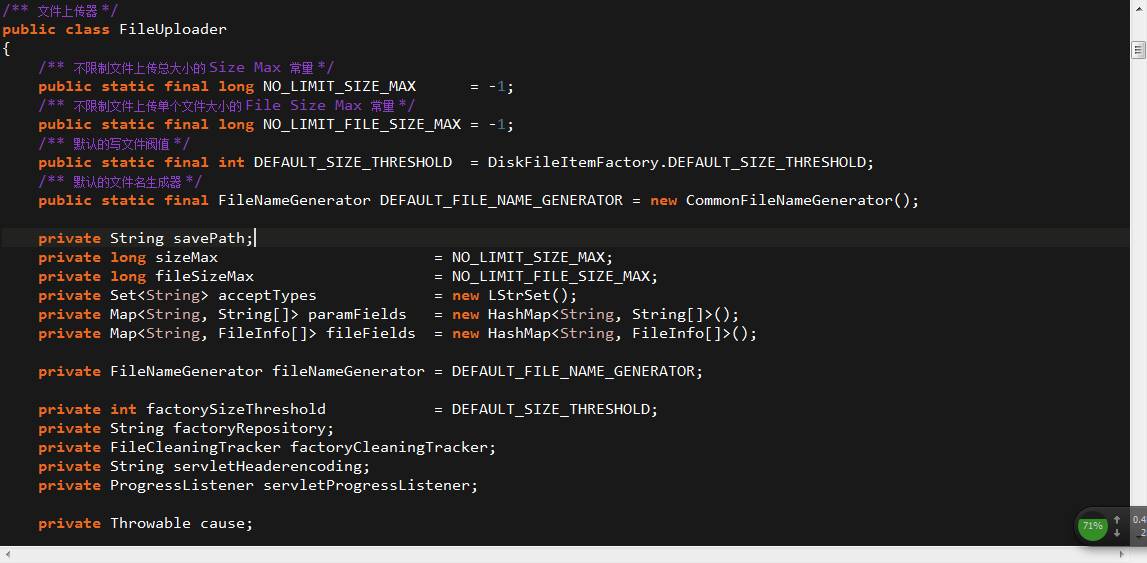Click DiskFileItemFactory.DEFAULT_SIZE_THRESHOLD in the constant declaration
Image resolution: width=1147 pixels, height=563 pixels.
click(x=676, y=162)
